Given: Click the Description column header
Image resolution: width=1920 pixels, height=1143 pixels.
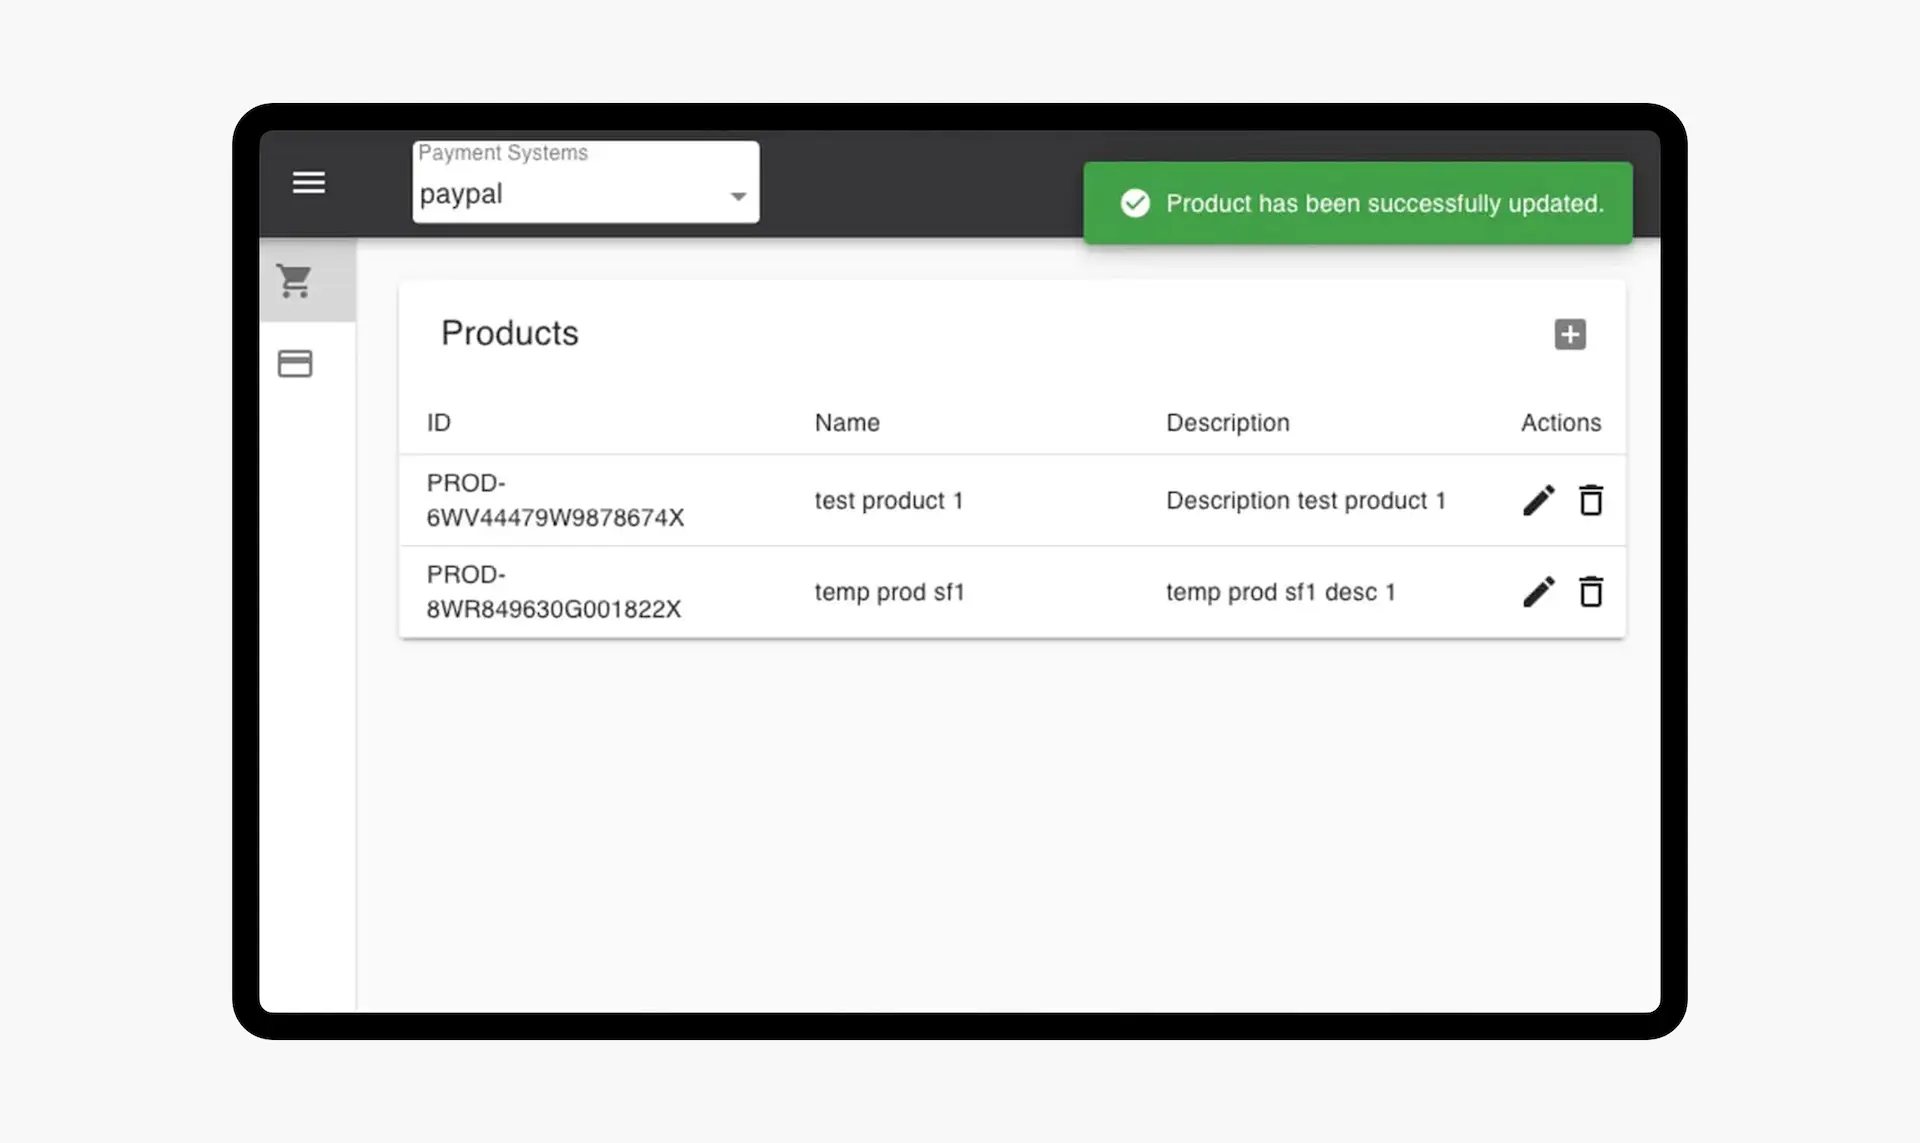Looking at the screenshot, I should click(1227, 422).
